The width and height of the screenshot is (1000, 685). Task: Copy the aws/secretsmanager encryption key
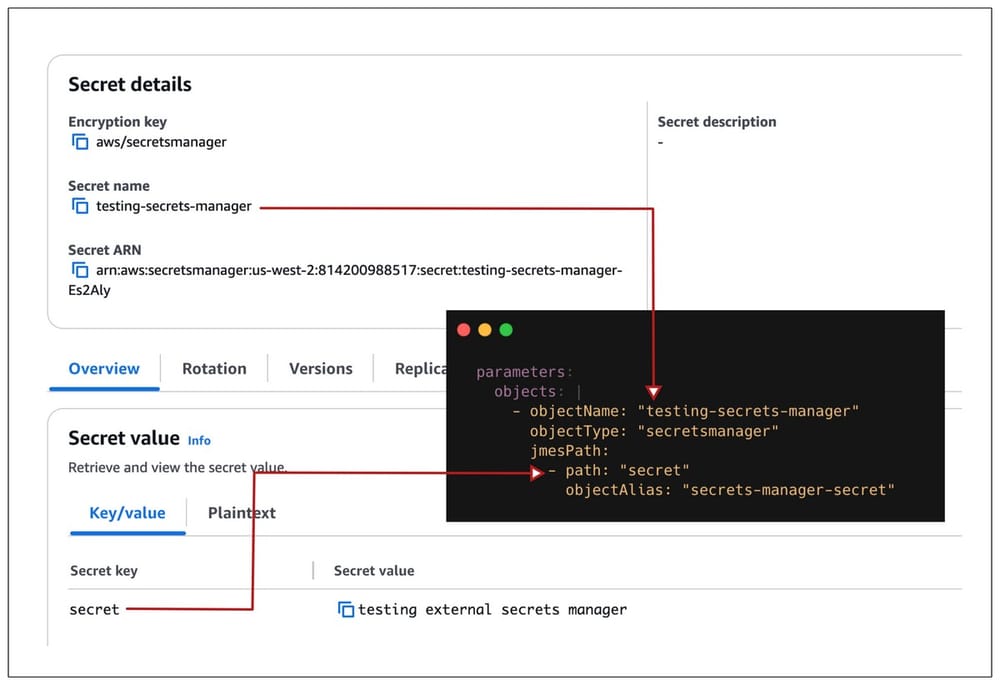pyautogui.click(x=80, y=142)
